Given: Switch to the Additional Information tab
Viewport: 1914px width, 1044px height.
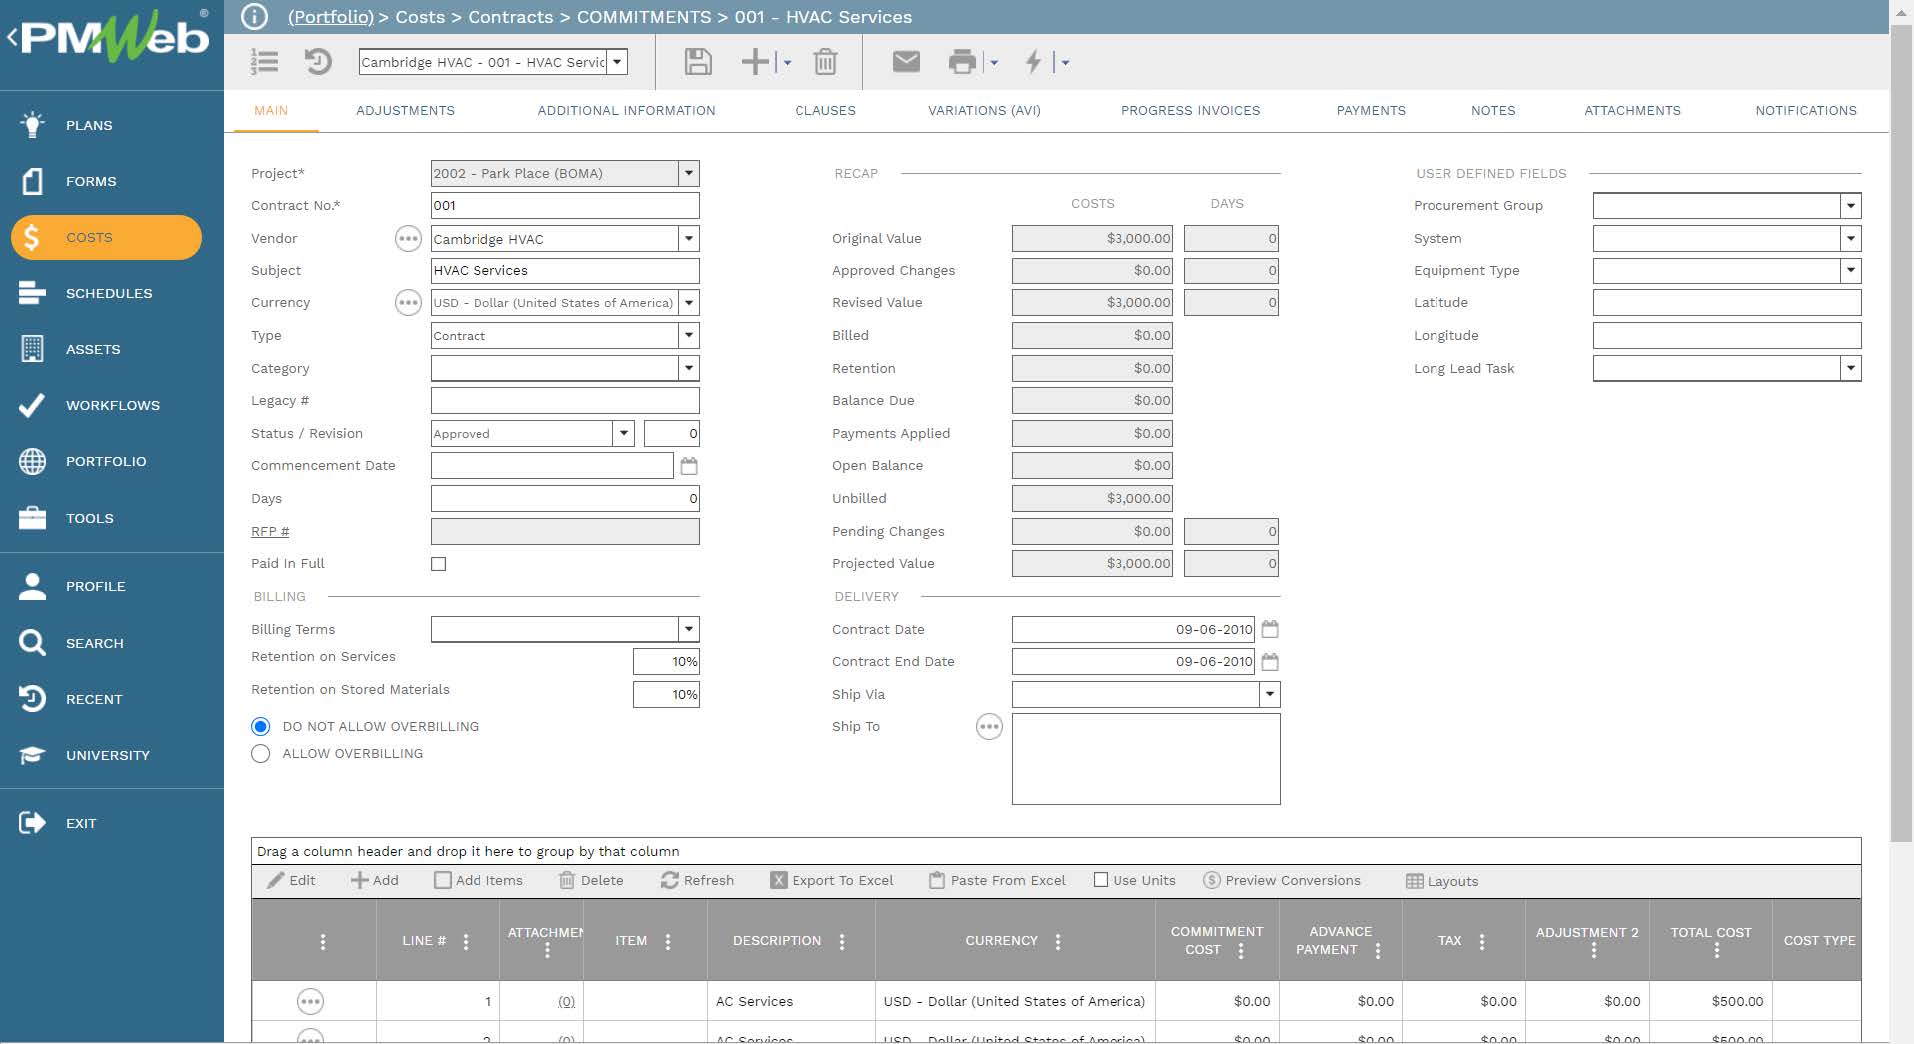Looking at the screenshot, I should (x=626, y=110).
